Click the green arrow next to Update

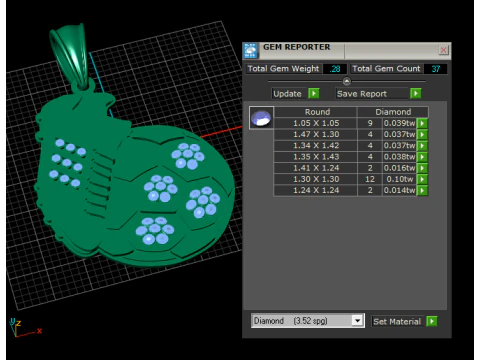coord(314,93)
